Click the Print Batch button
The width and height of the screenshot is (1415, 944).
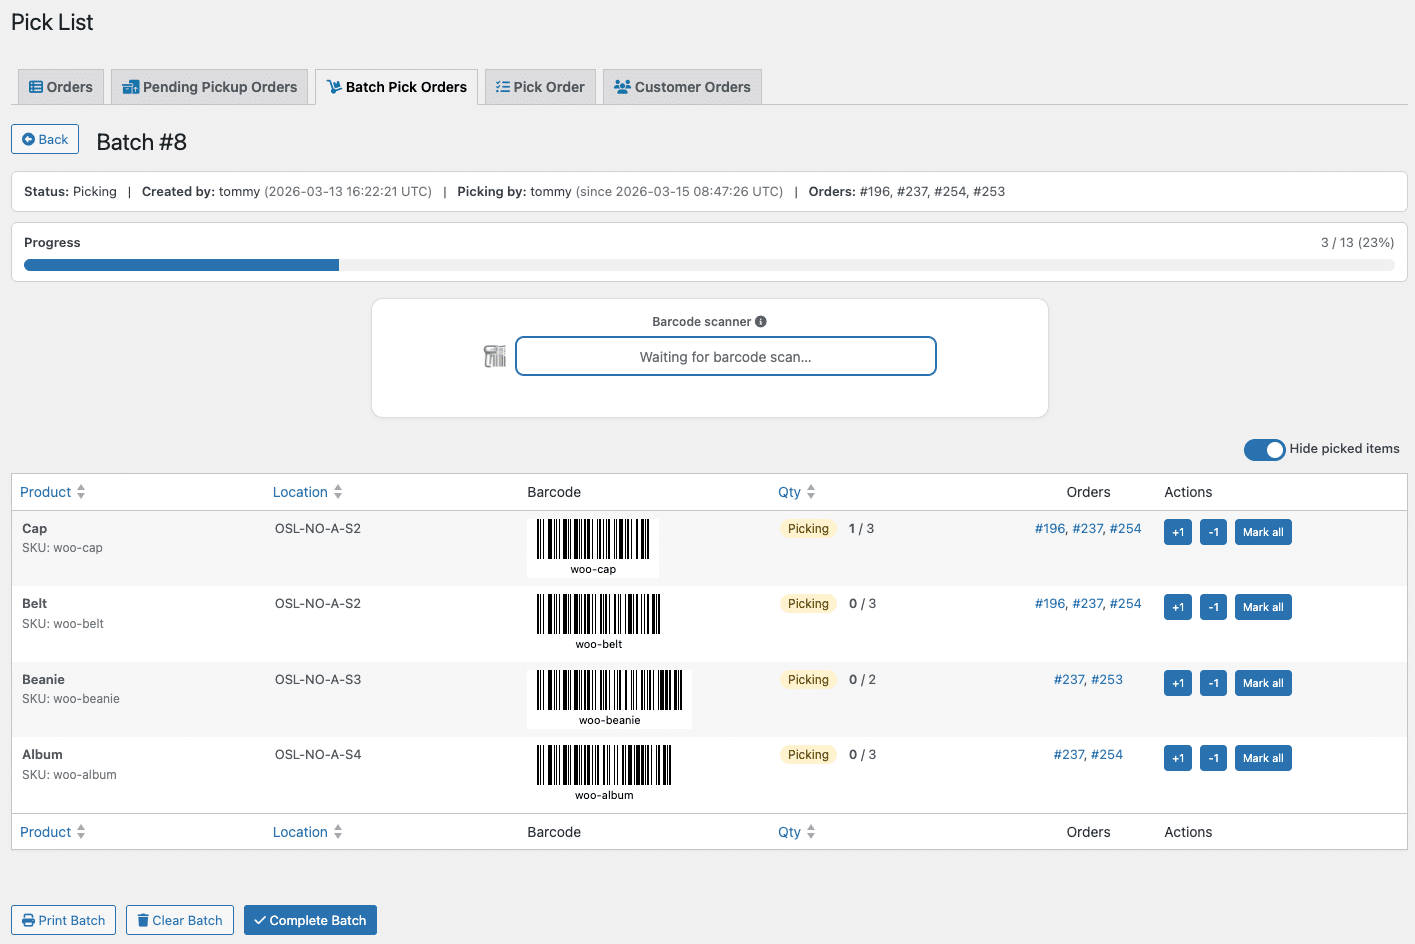click(x=63, y=920)
